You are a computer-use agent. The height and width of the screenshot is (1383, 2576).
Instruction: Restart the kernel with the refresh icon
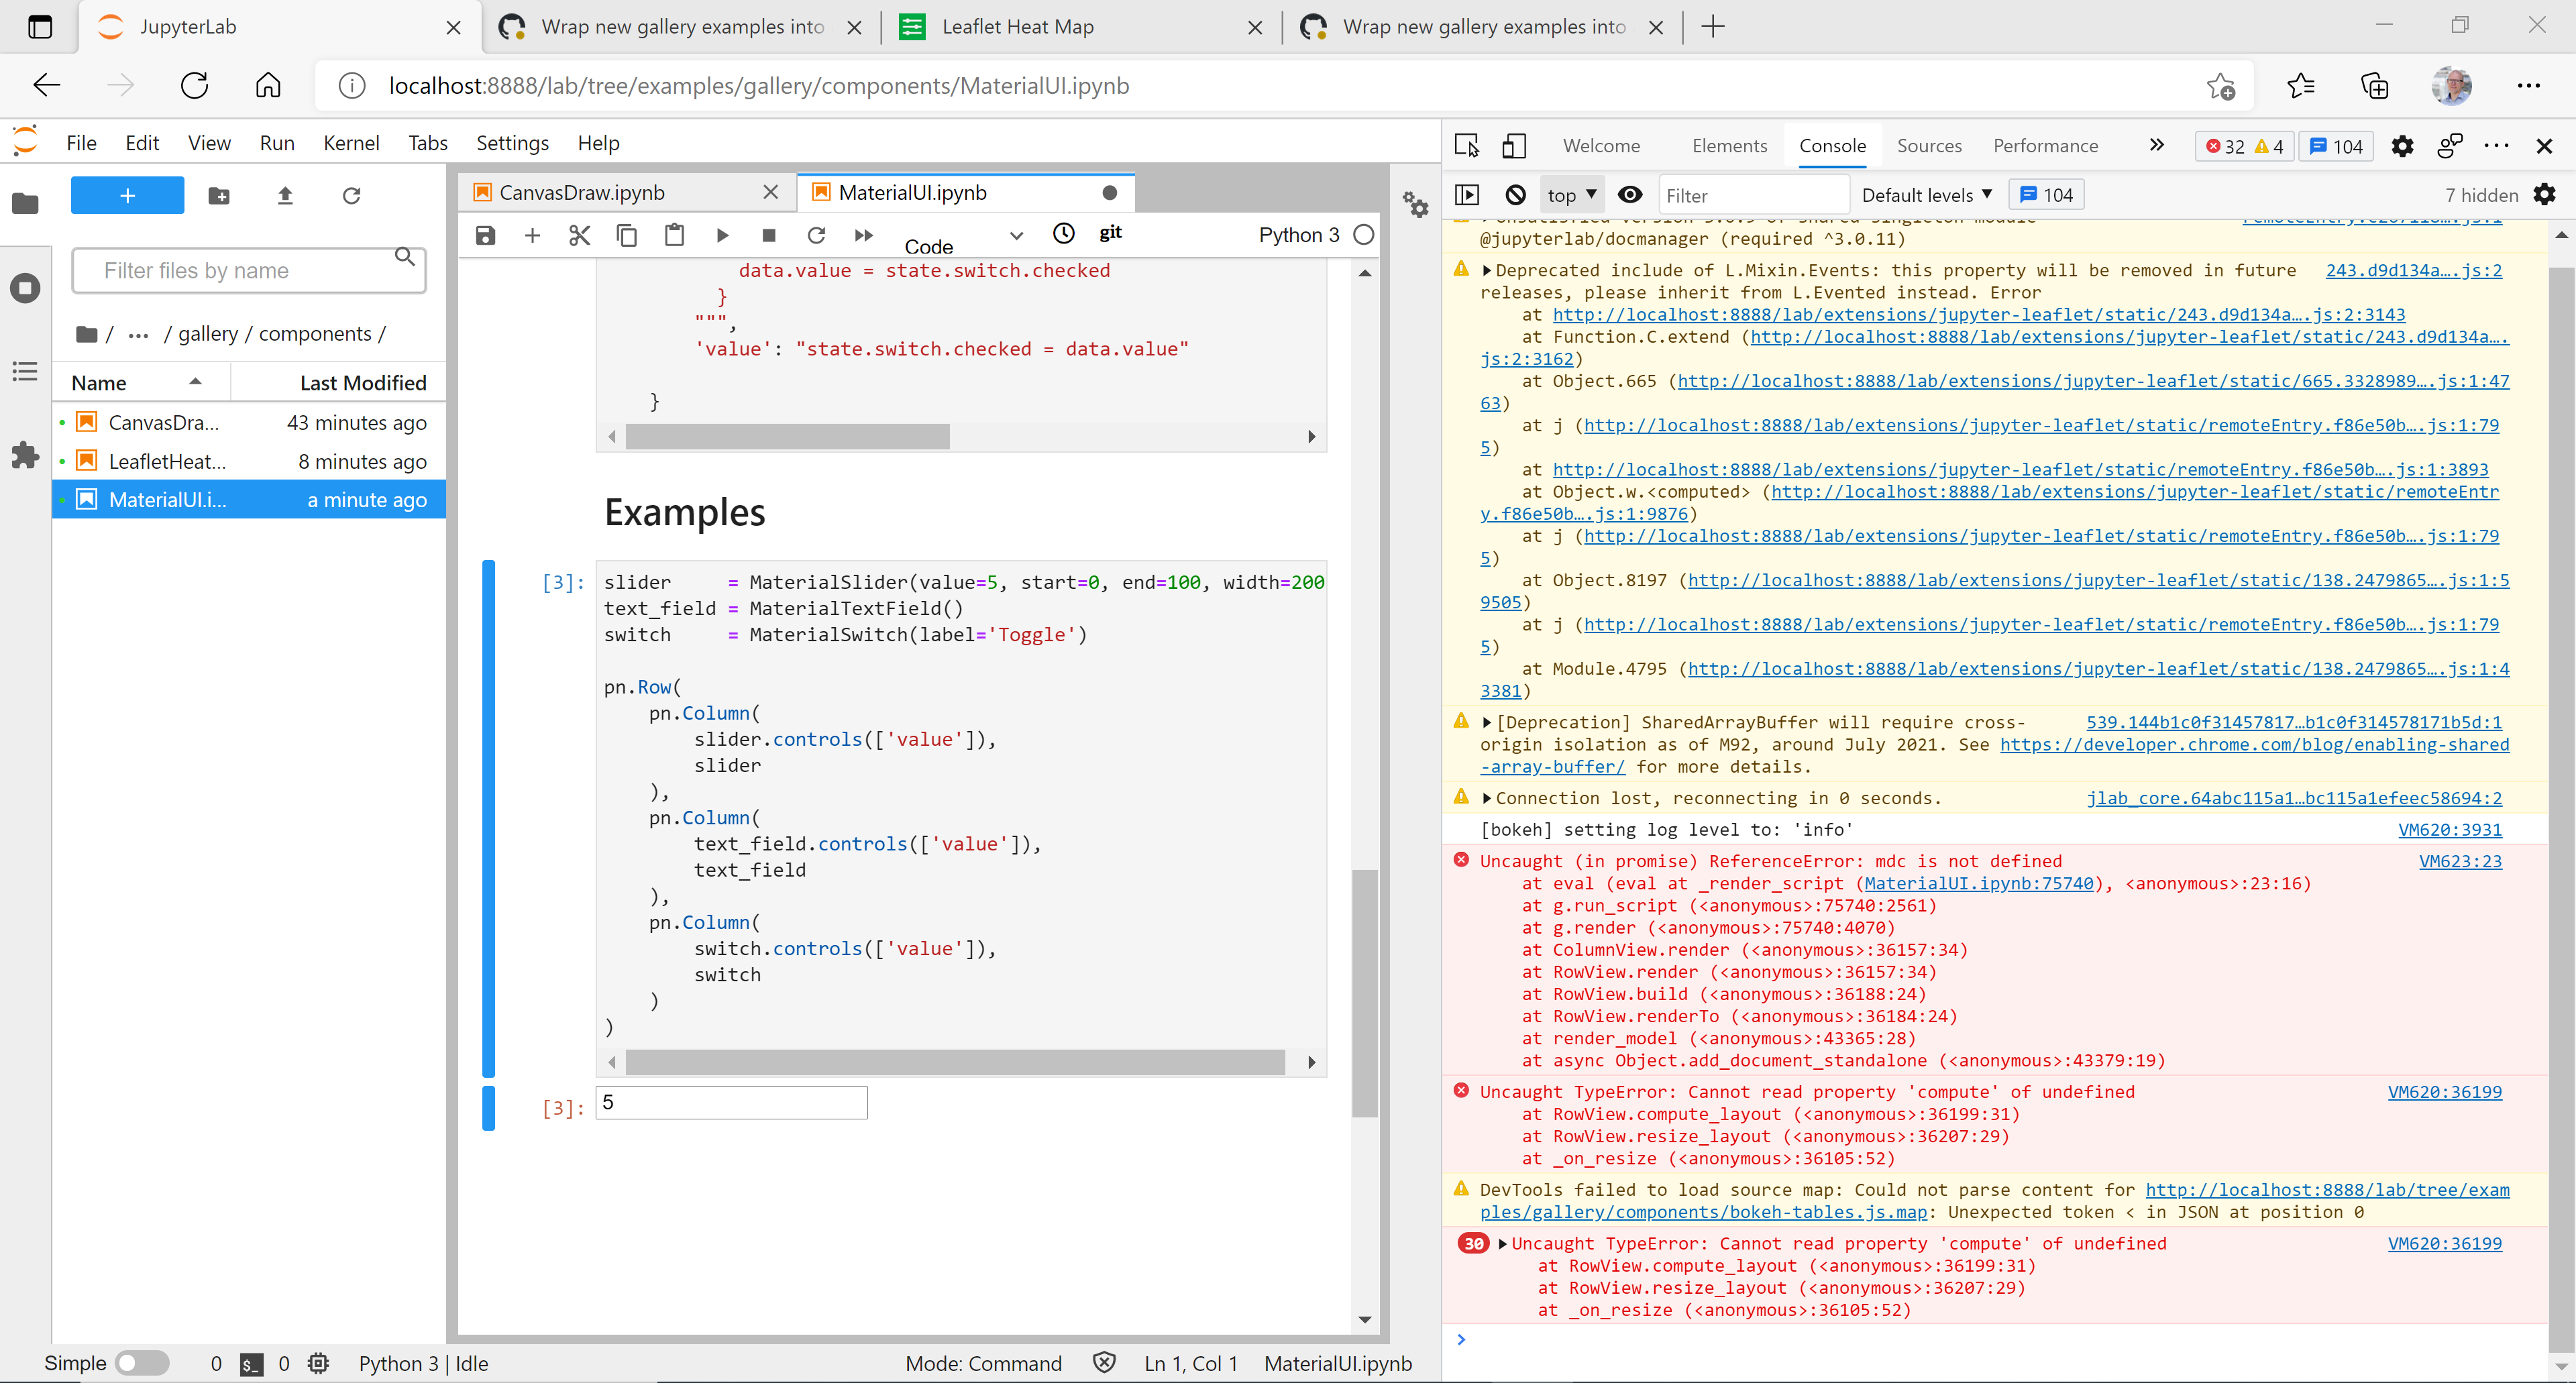pos(816,235)
